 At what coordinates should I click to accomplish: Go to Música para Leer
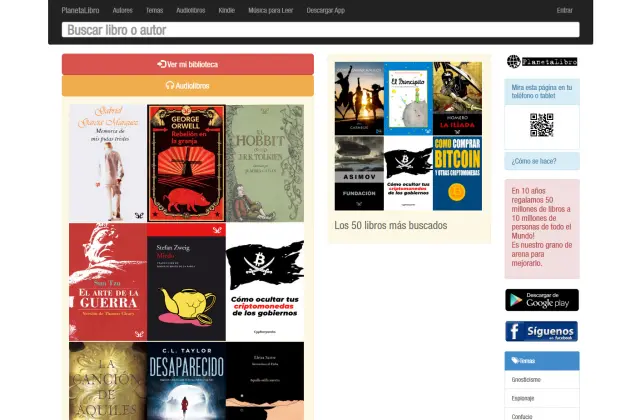[x=271, y=10]
